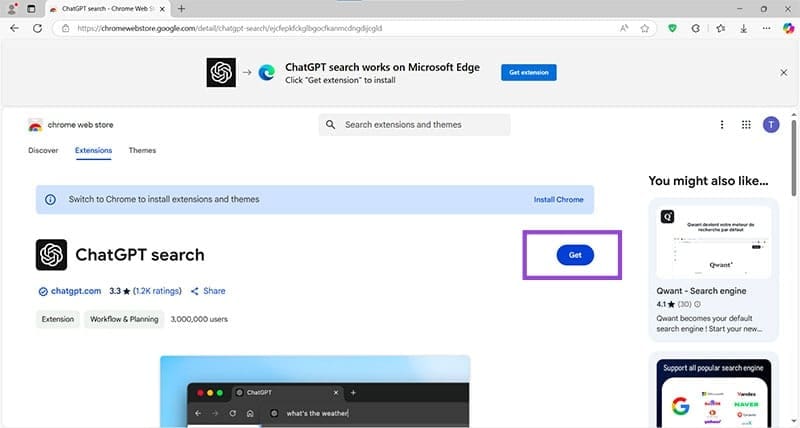Open a new tab with the plus button
Image resolution: width=800 pixels, height=428 pixels.
pyautogui.click(x=181, y=9)
